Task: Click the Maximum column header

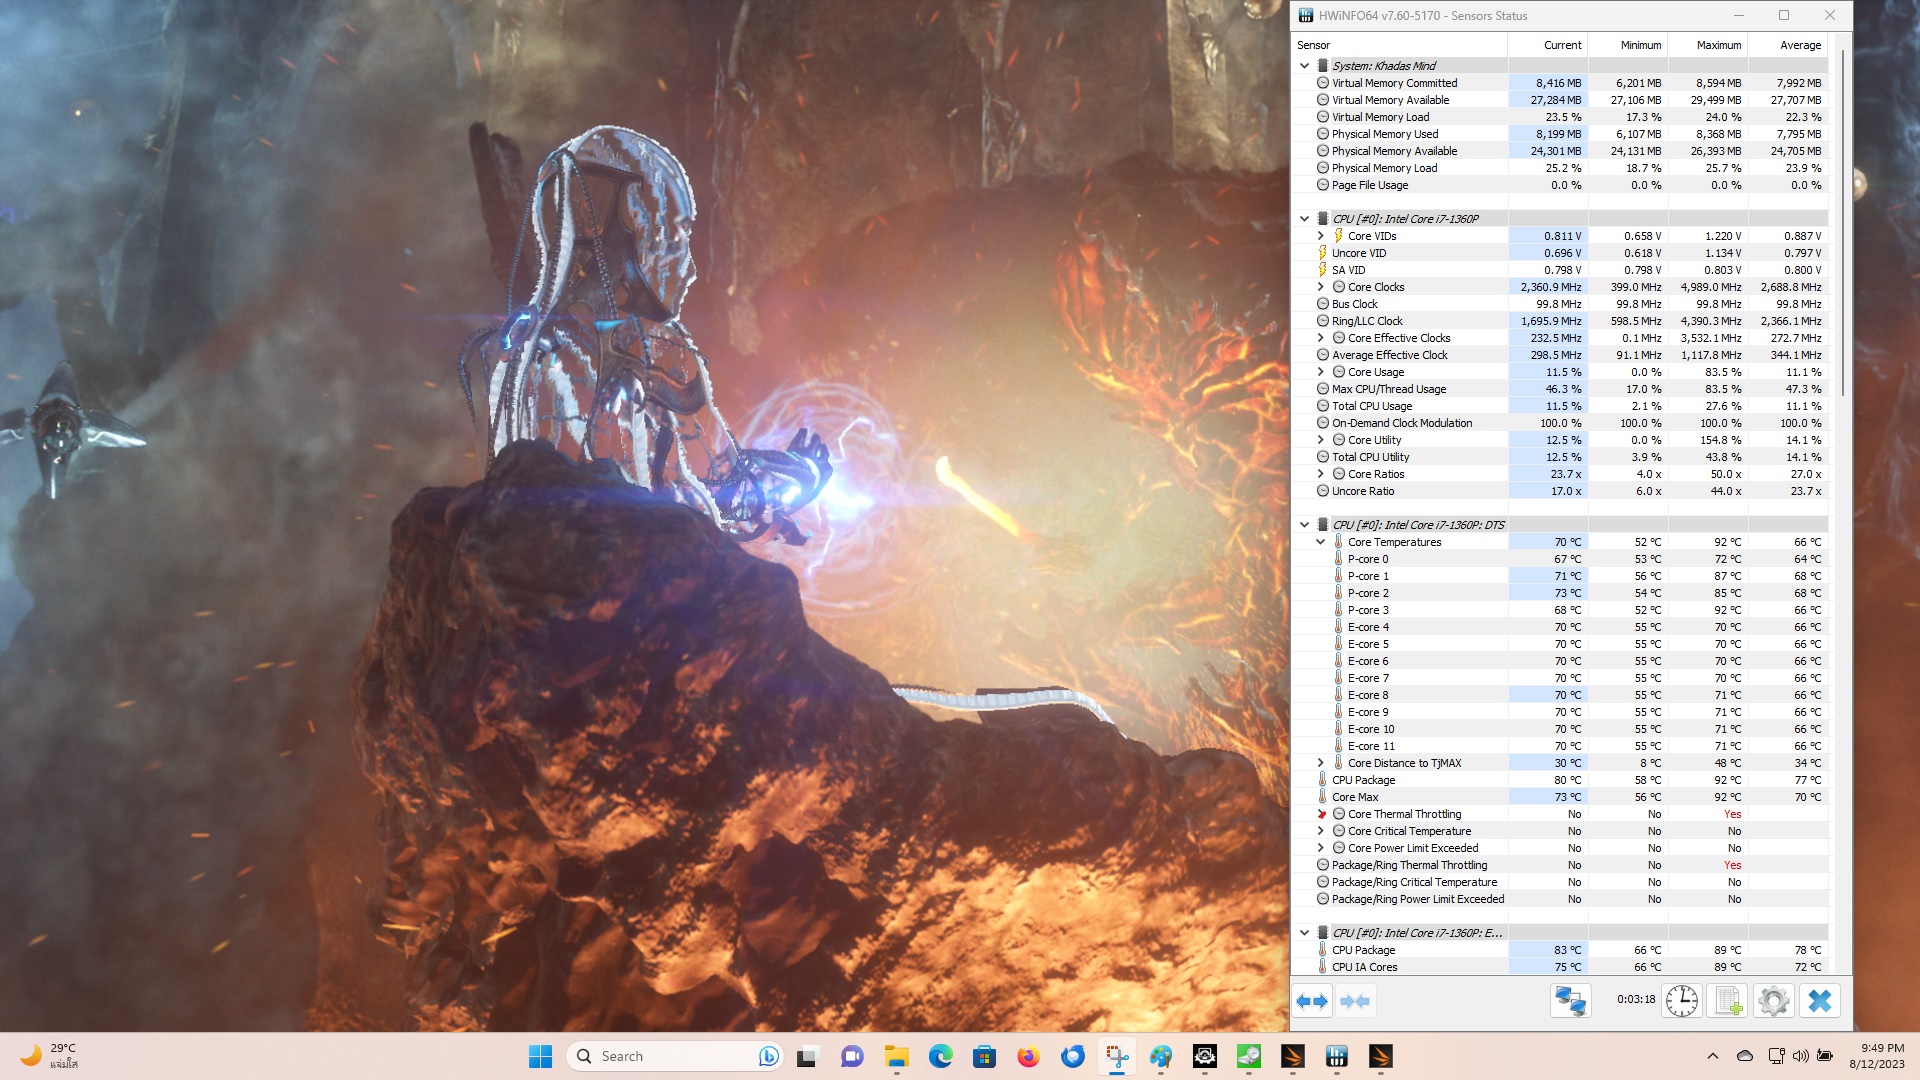Action: click(x=1707, y=45)
